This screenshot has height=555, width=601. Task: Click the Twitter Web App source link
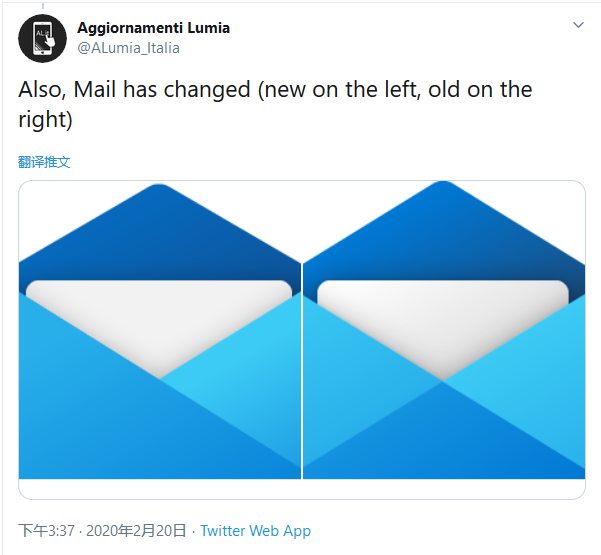256,531
